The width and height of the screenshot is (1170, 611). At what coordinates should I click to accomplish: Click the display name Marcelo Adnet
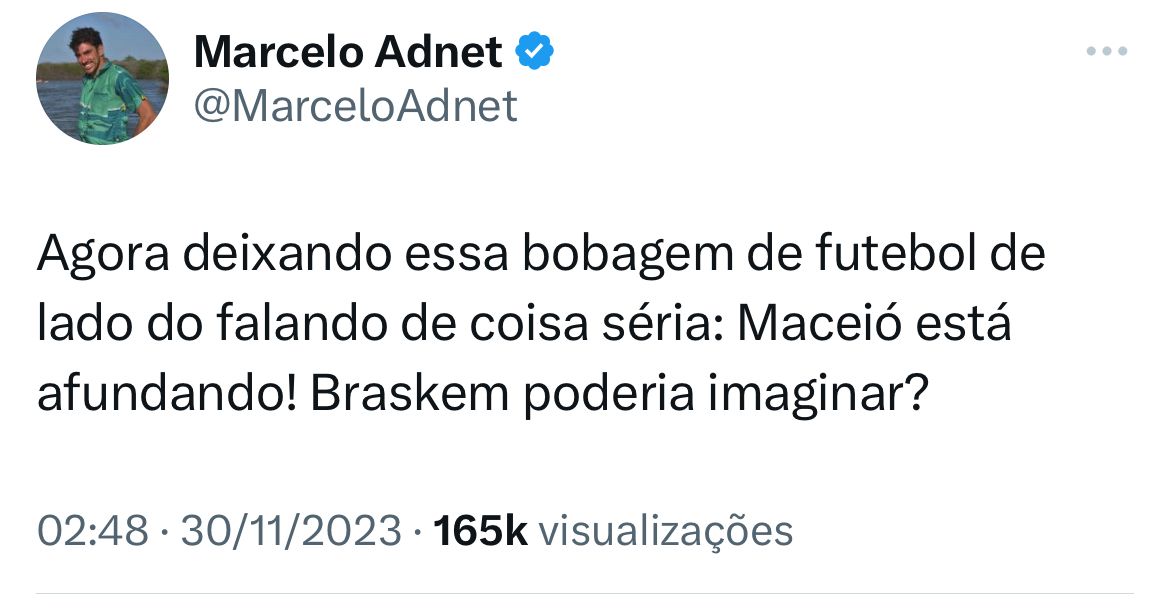point(348,52)
